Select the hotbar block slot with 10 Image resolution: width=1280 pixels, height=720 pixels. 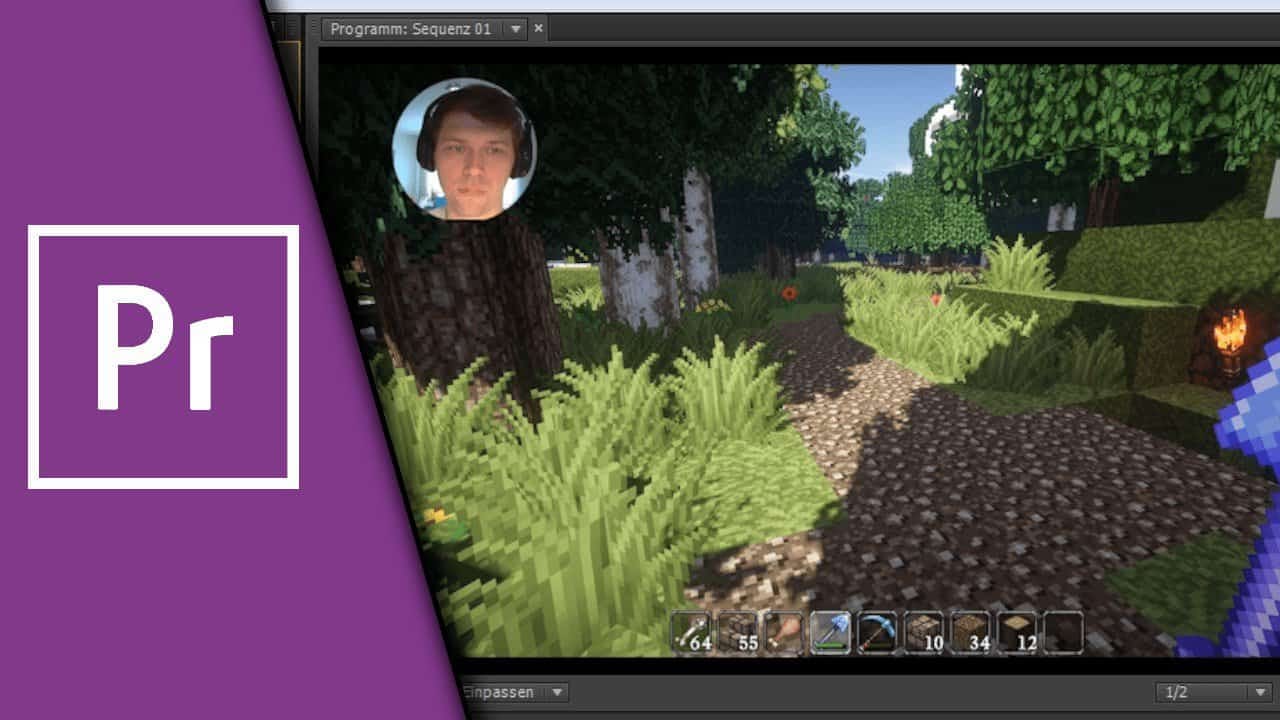[x=924, y=633]
